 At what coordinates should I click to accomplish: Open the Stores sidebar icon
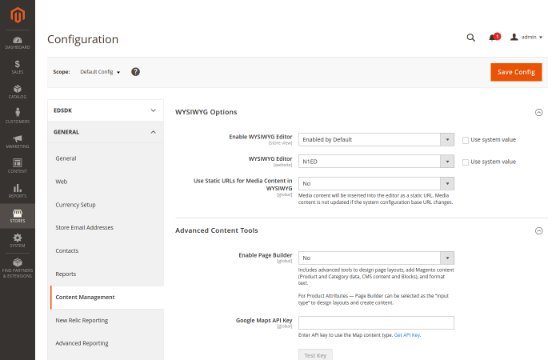pyautogui.click(x=18, y=216)
